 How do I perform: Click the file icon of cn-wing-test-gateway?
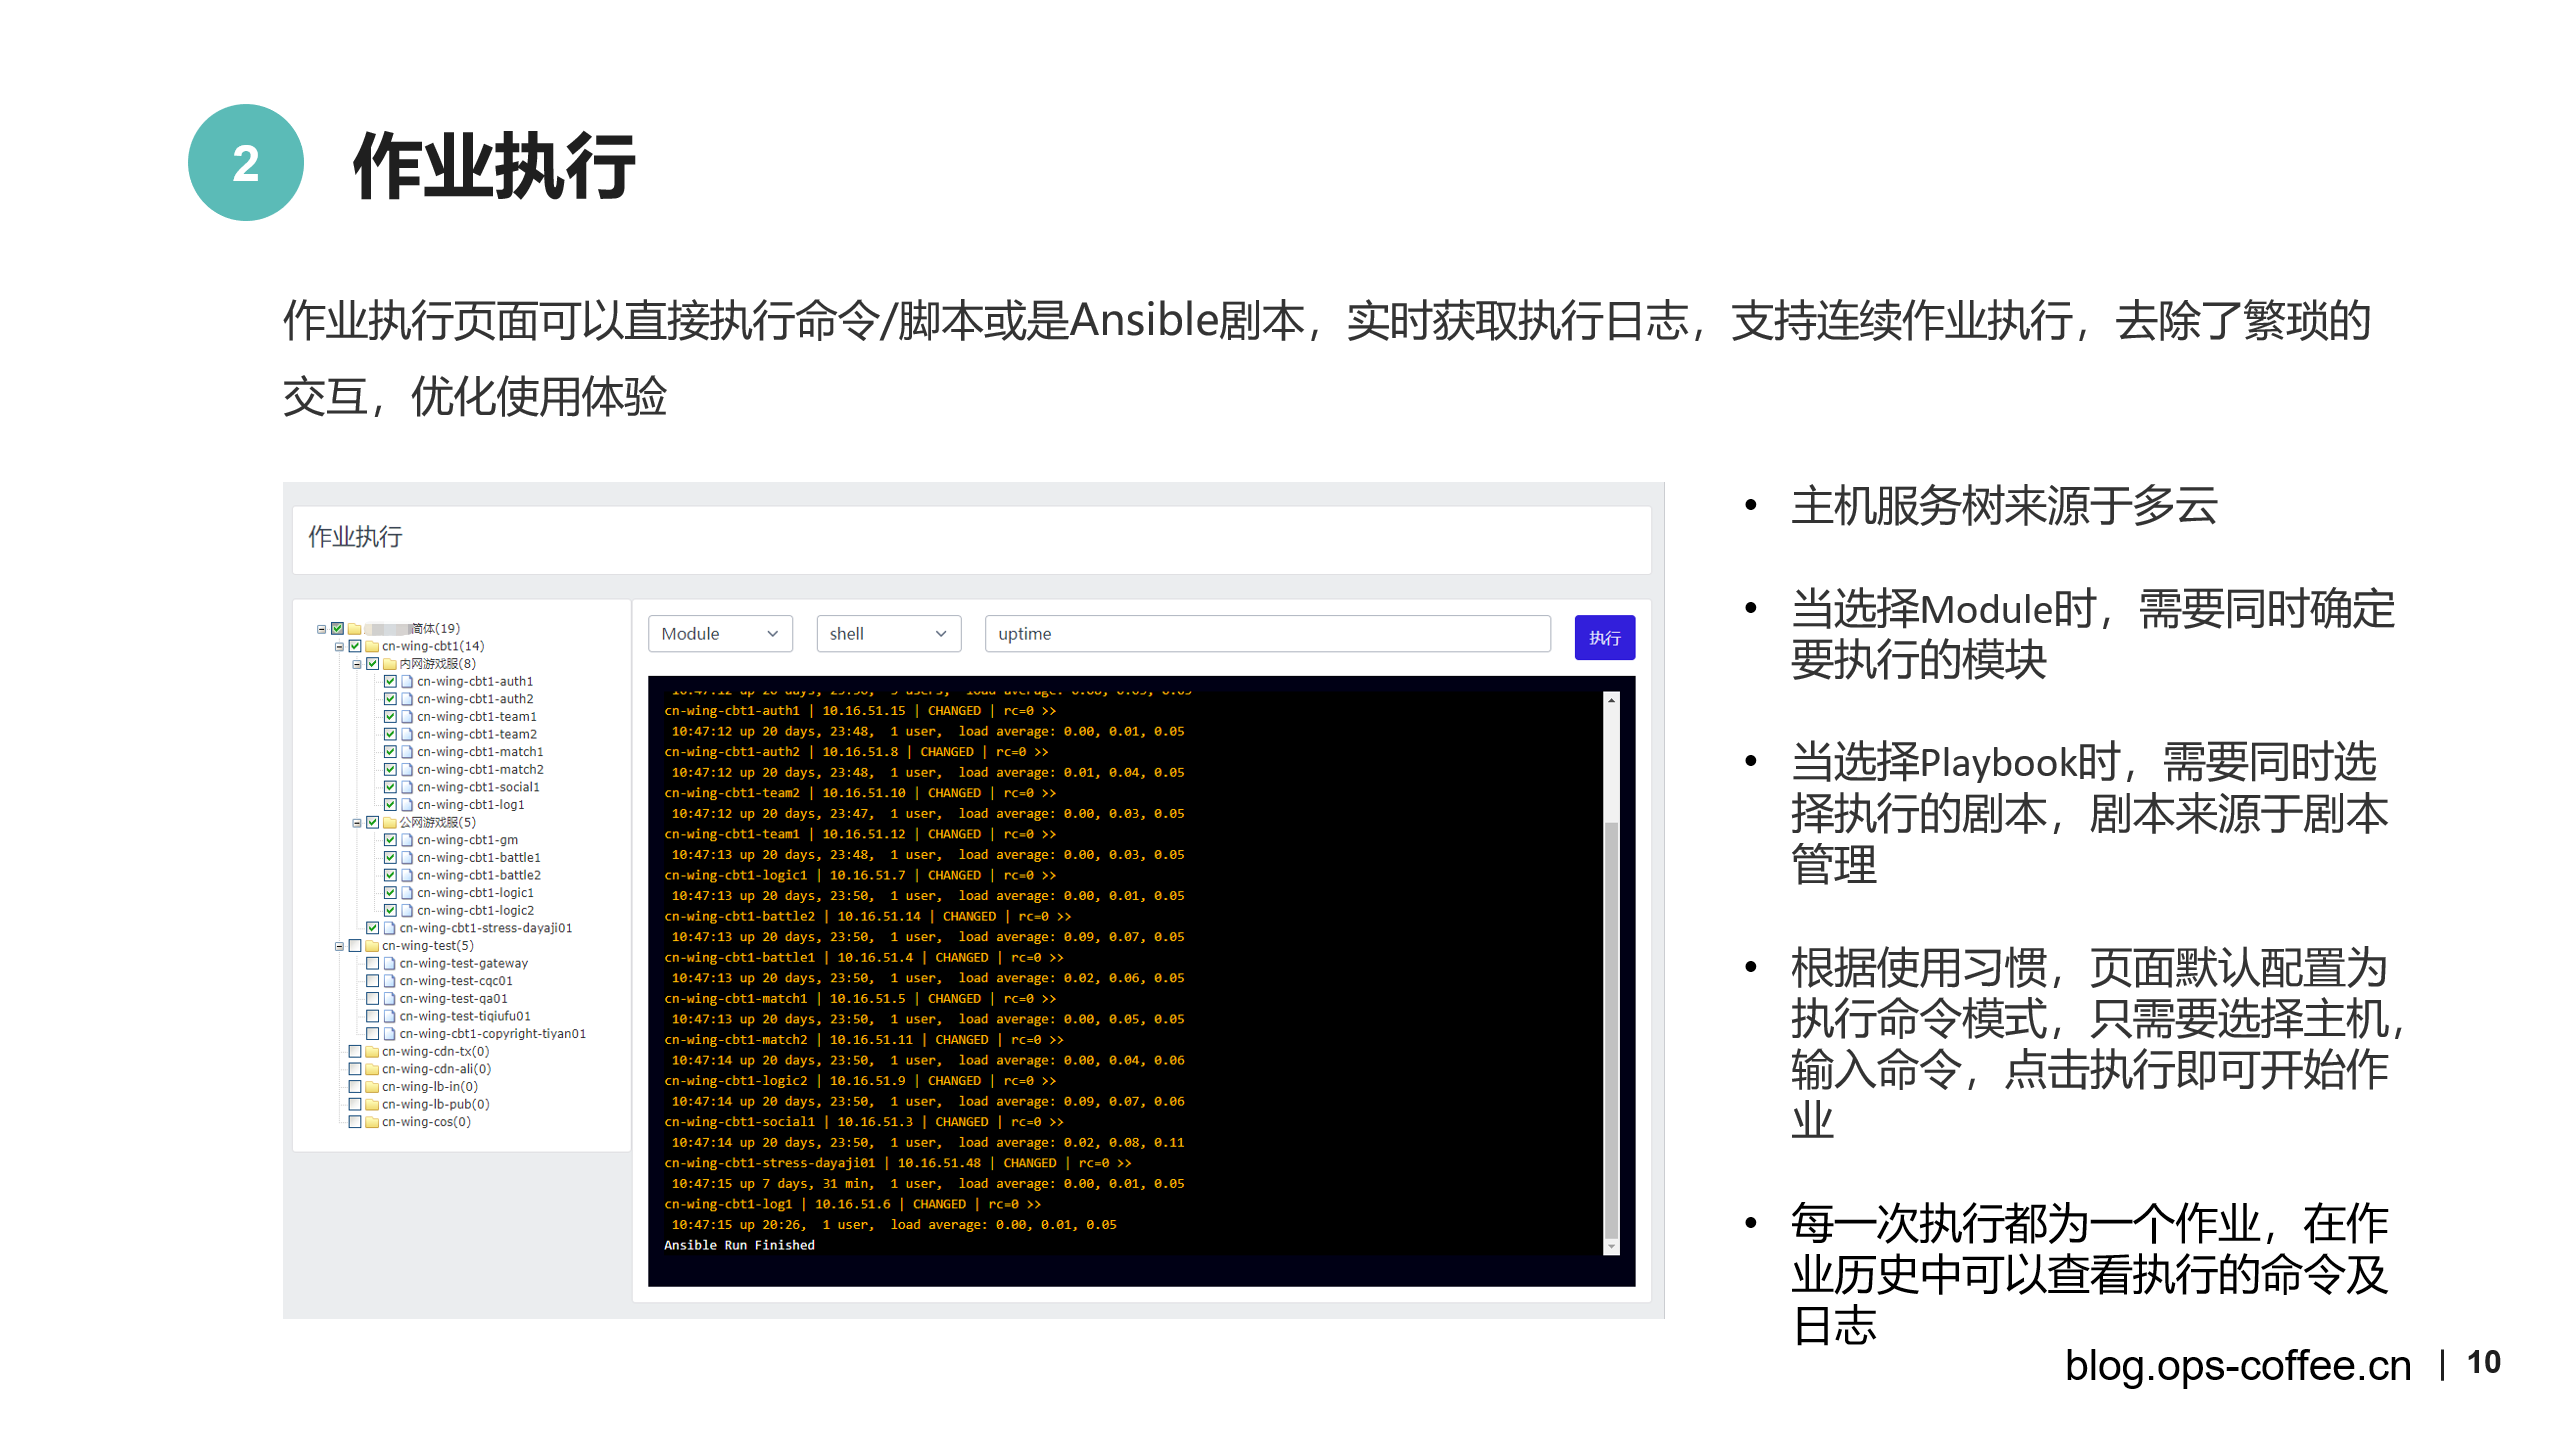(390, 964)
